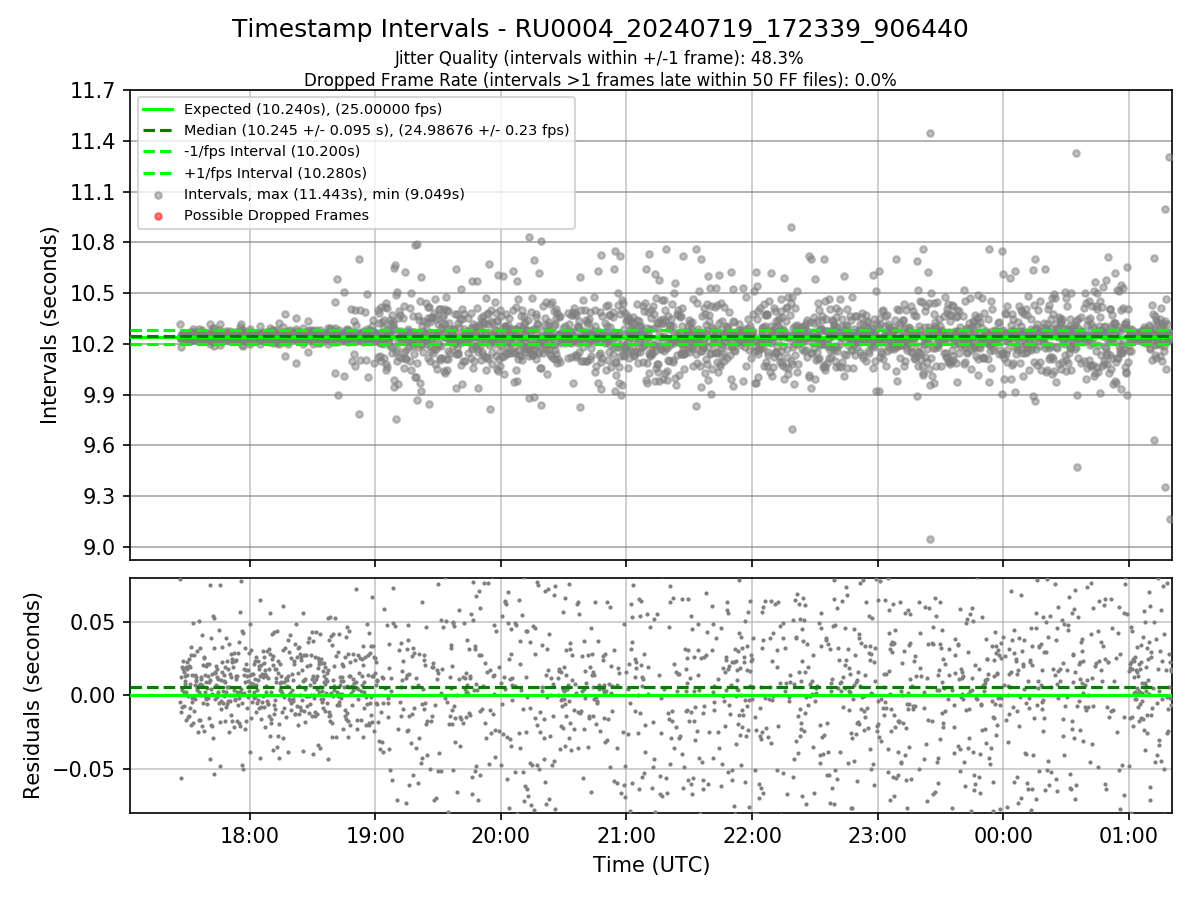Click legend entry 'Median (10.245 +/- 0.095 s)'
1200x900 pixels.
tap(377, 130)
